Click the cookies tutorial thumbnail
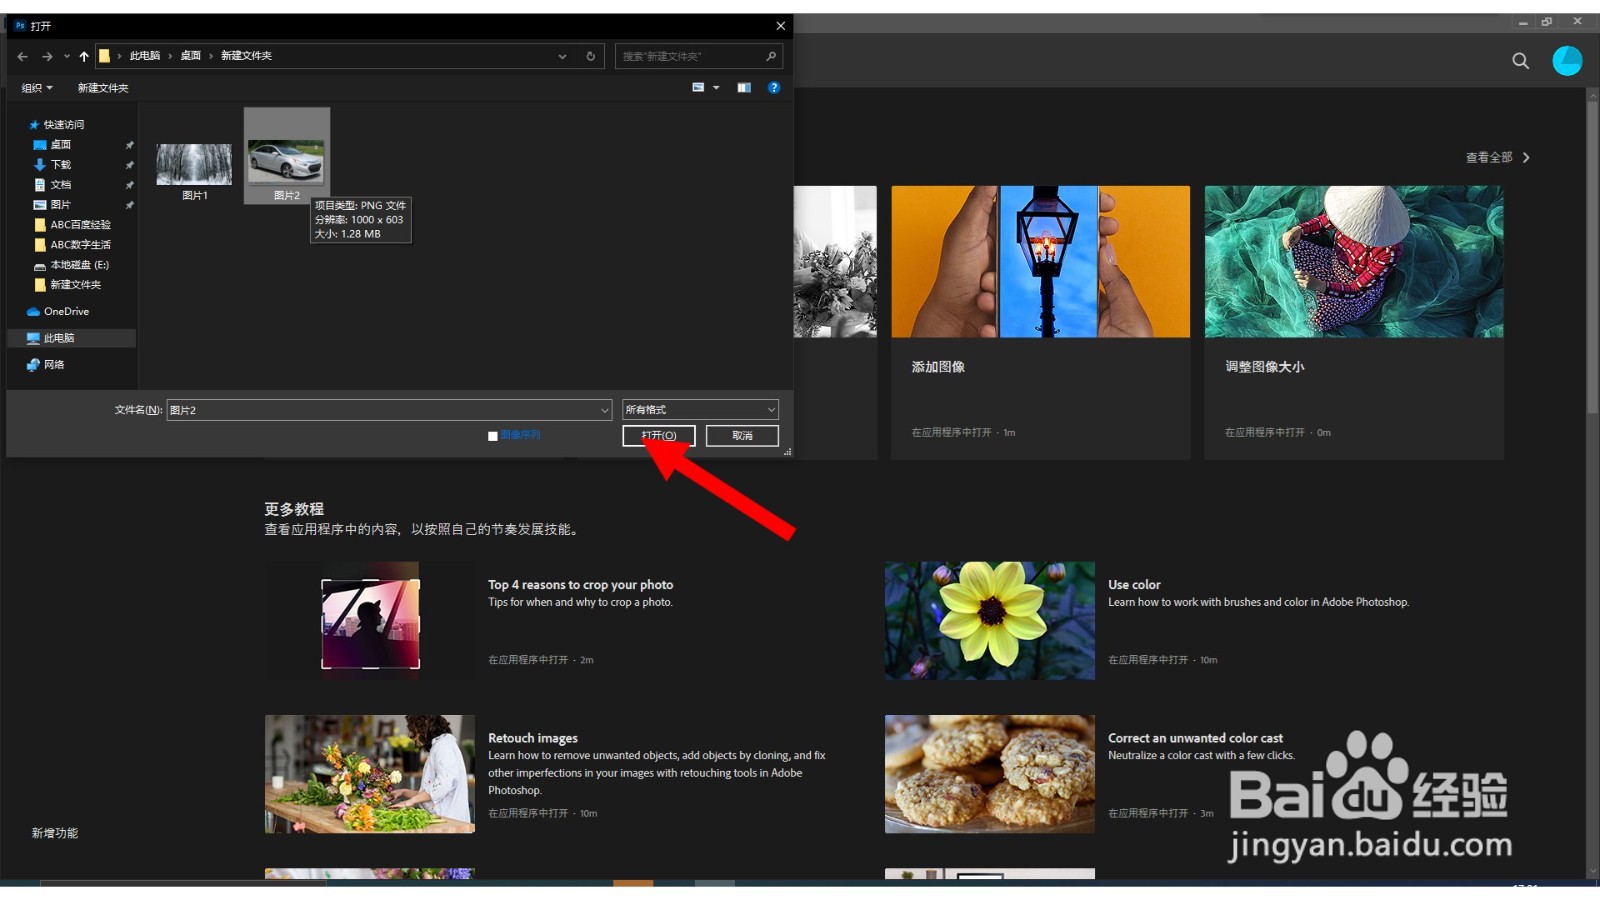This screenshot has width=1600, height=900. (990, 774)
